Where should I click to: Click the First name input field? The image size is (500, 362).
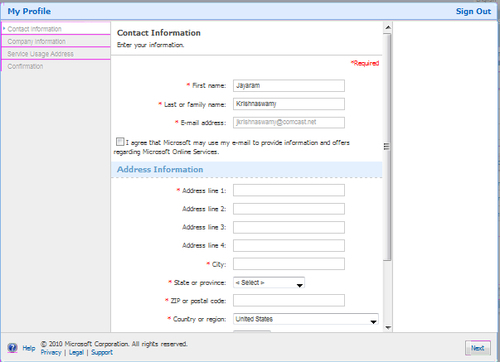pos(289,85)
